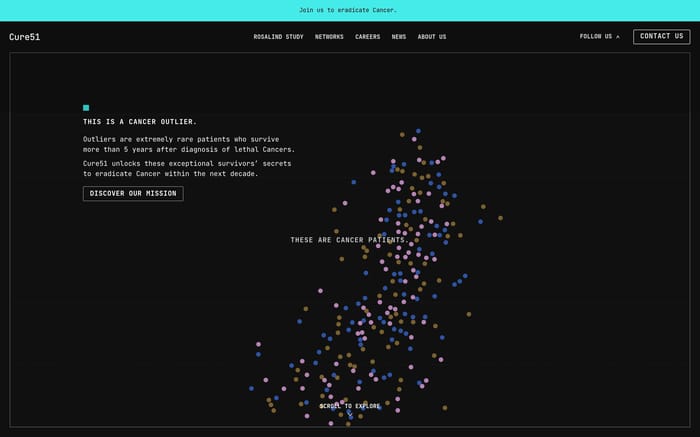This screenshot has height=437, width=700.
Task: Click the cyan outlier square marker
Action: point(86,108)
